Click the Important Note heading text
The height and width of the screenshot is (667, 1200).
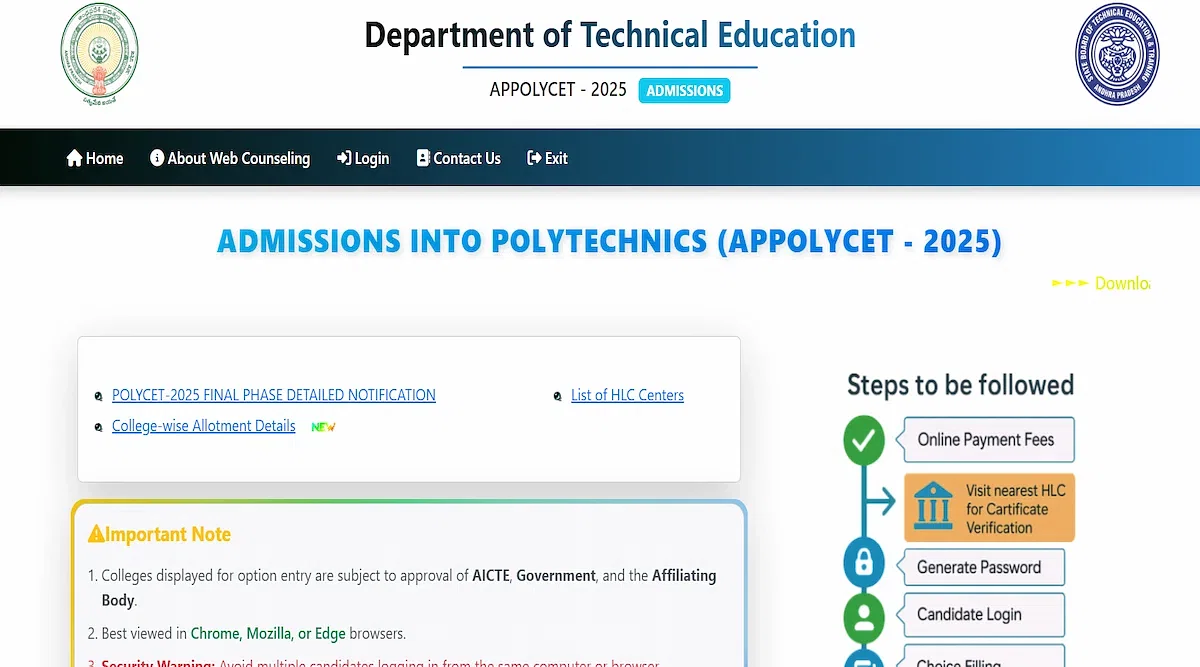[x=169, y=534]
